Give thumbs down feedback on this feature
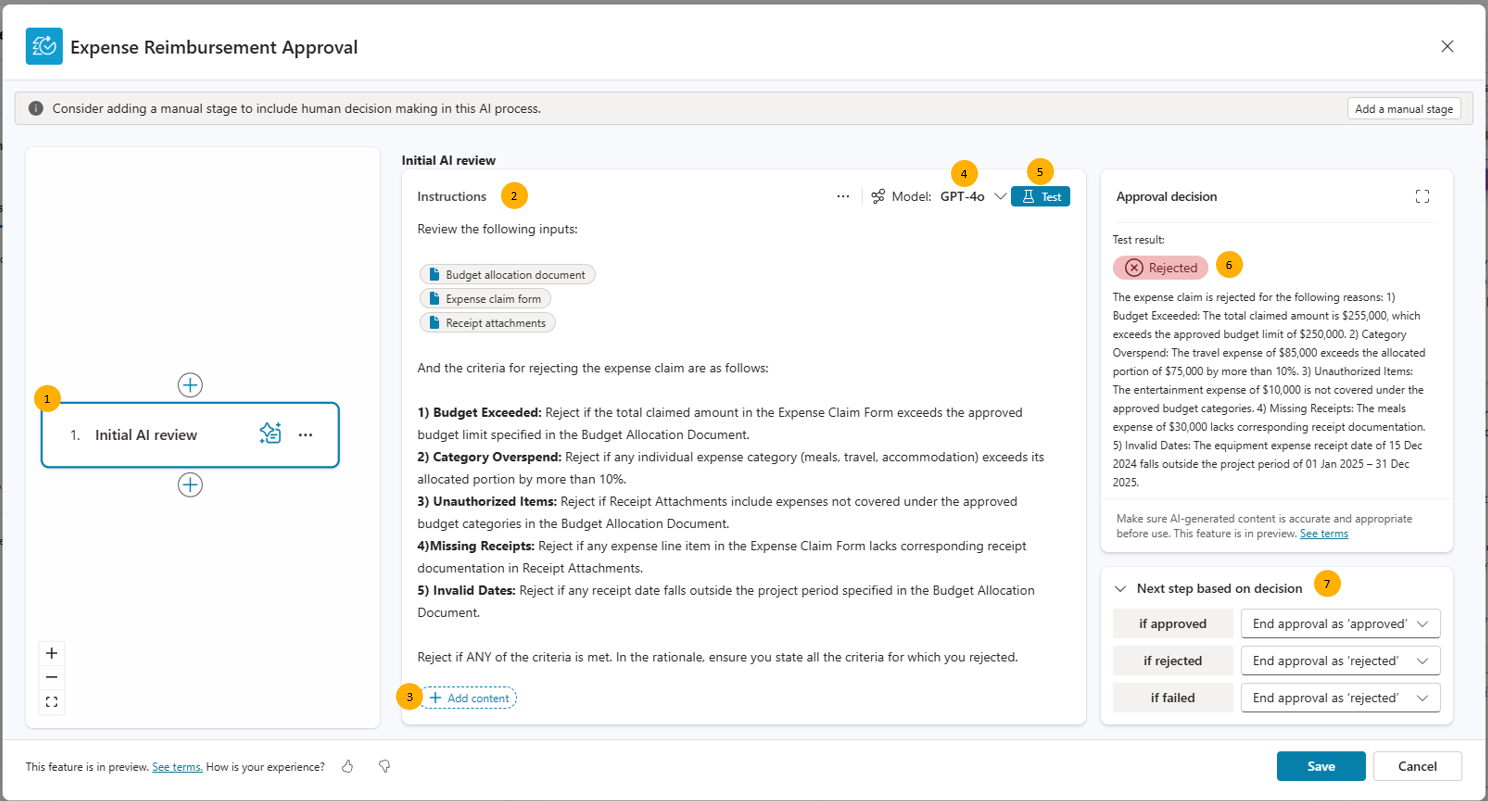Viewport: 1488px width, 801px height. point(383,766)
